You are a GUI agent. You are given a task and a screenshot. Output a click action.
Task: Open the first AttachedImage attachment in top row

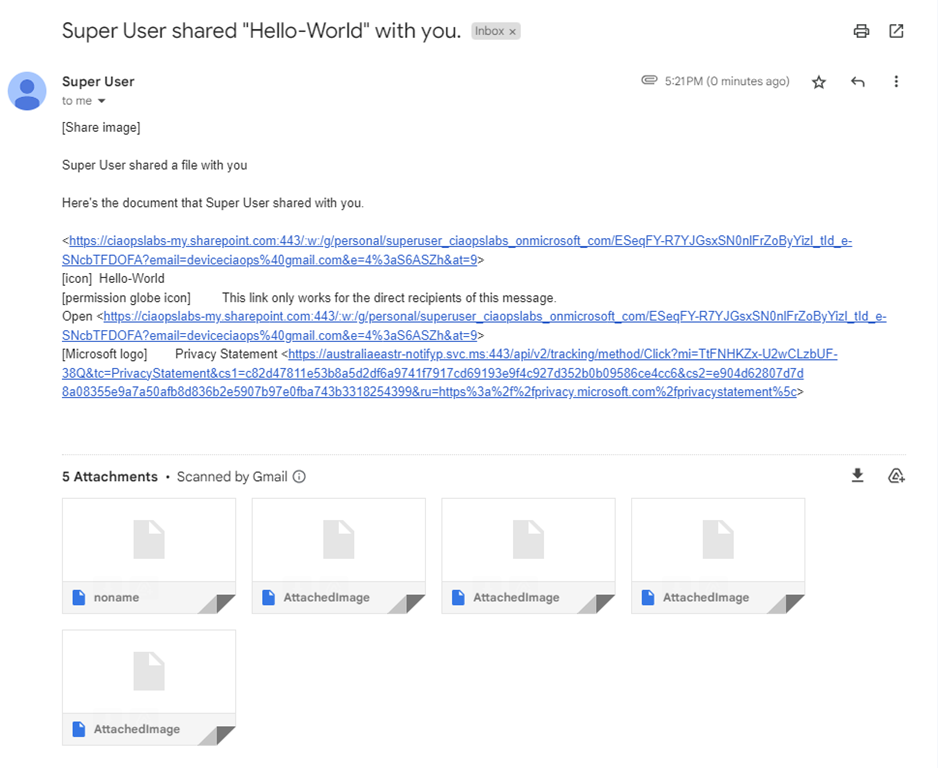pyautogui.click(x=338, y=555)
